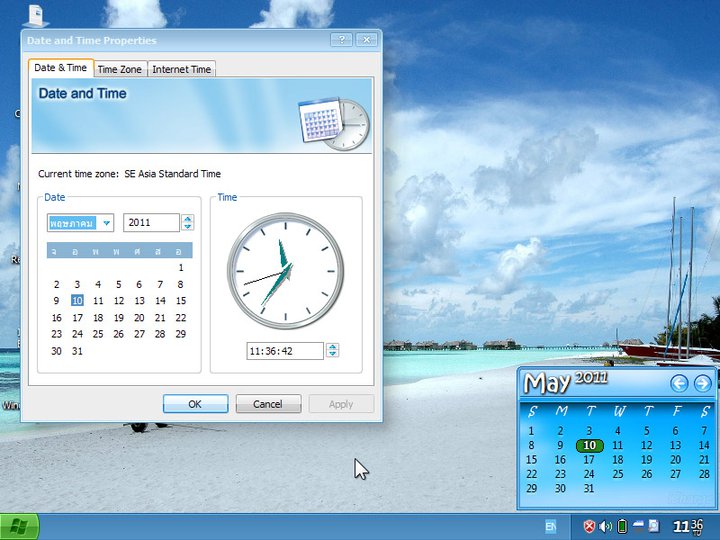The image size is (720, 540).
Task: Click the taskbar clock showing 11:36
Action: (688, 526)
